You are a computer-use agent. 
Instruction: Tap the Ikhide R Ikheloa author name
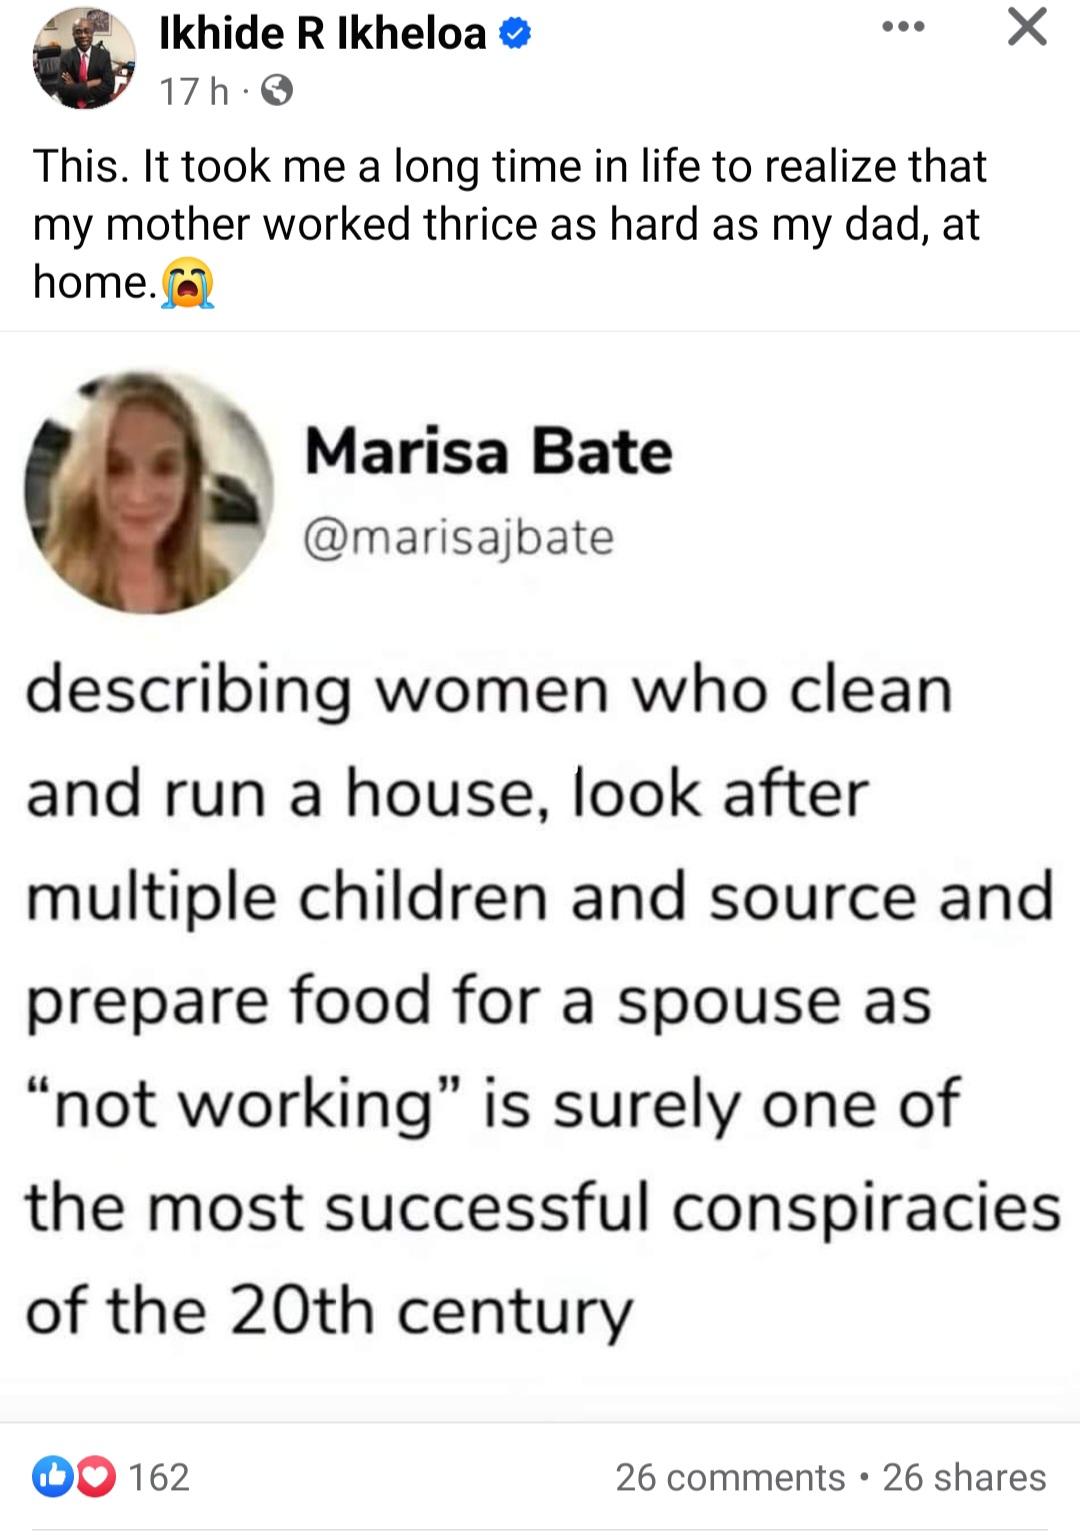322,34
